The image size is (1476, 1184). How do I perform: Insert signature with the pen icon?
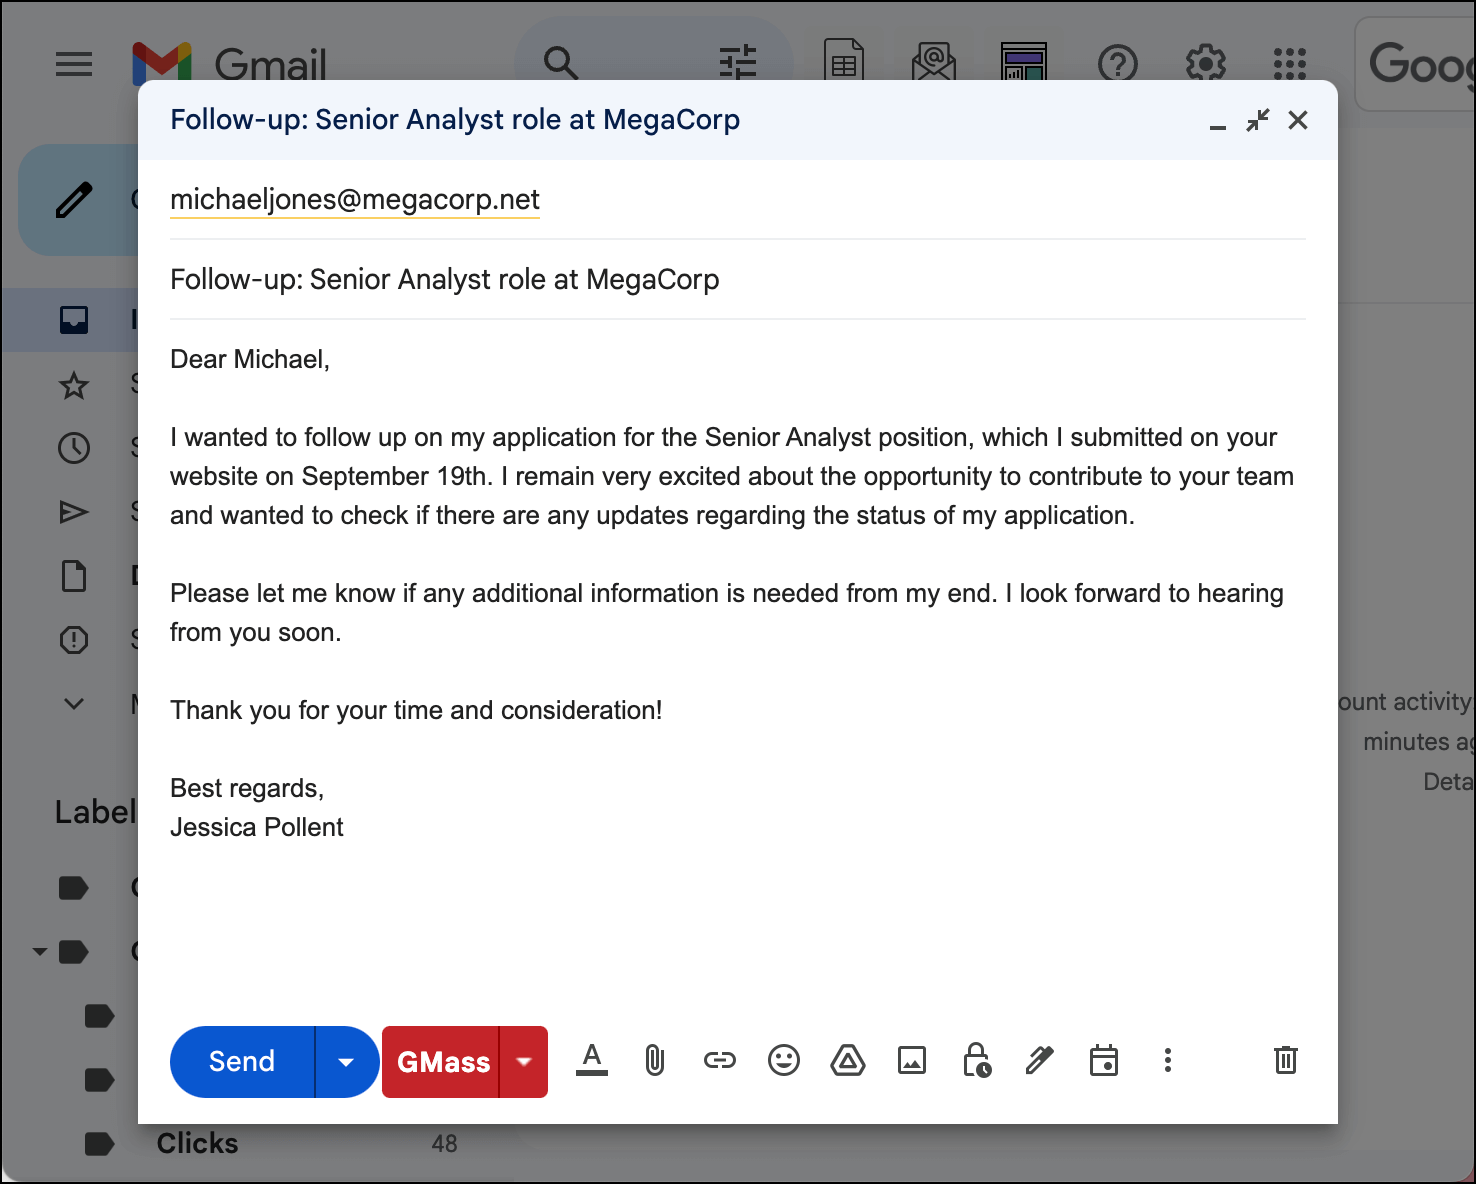click(x=1040, y=1060)
